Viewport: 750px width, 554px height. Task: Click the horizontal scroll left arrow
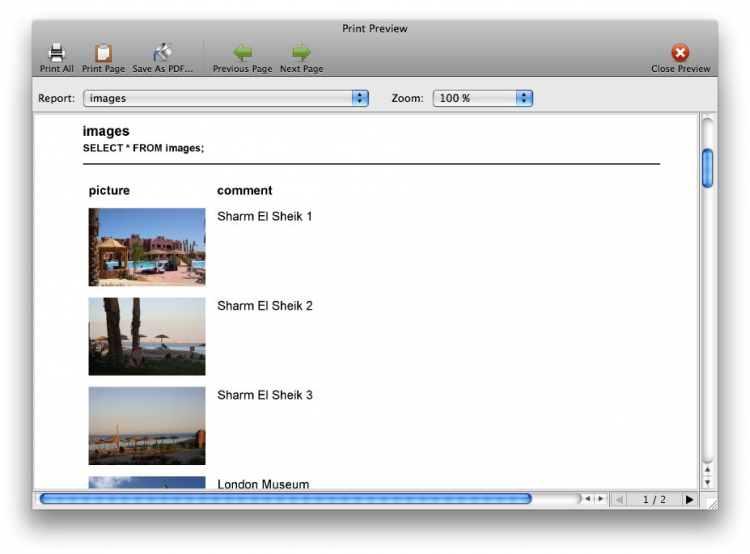coord(588,499)
